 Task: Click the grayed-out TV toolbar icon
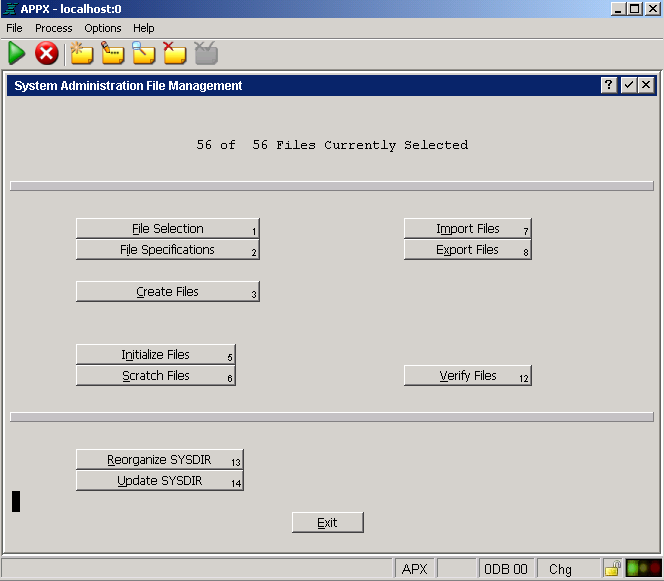point(205,53)
